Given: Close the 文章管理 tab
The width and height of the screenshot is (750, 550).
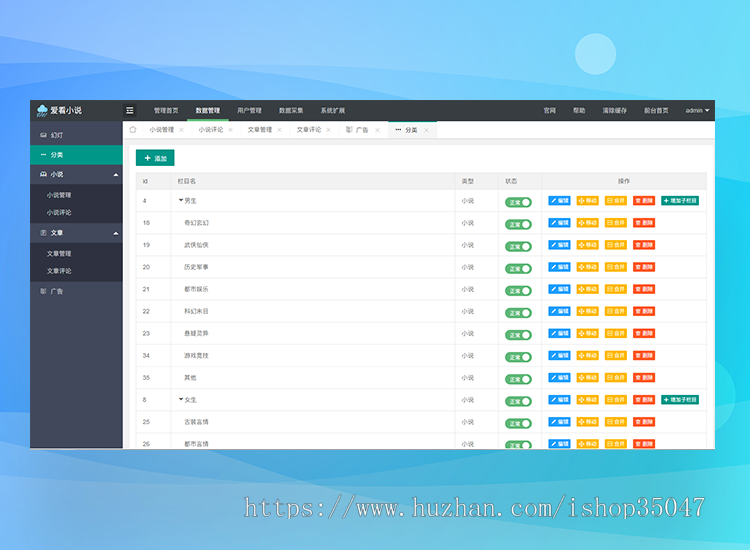Looking at the screenshot, I should [x=279, y=130].
